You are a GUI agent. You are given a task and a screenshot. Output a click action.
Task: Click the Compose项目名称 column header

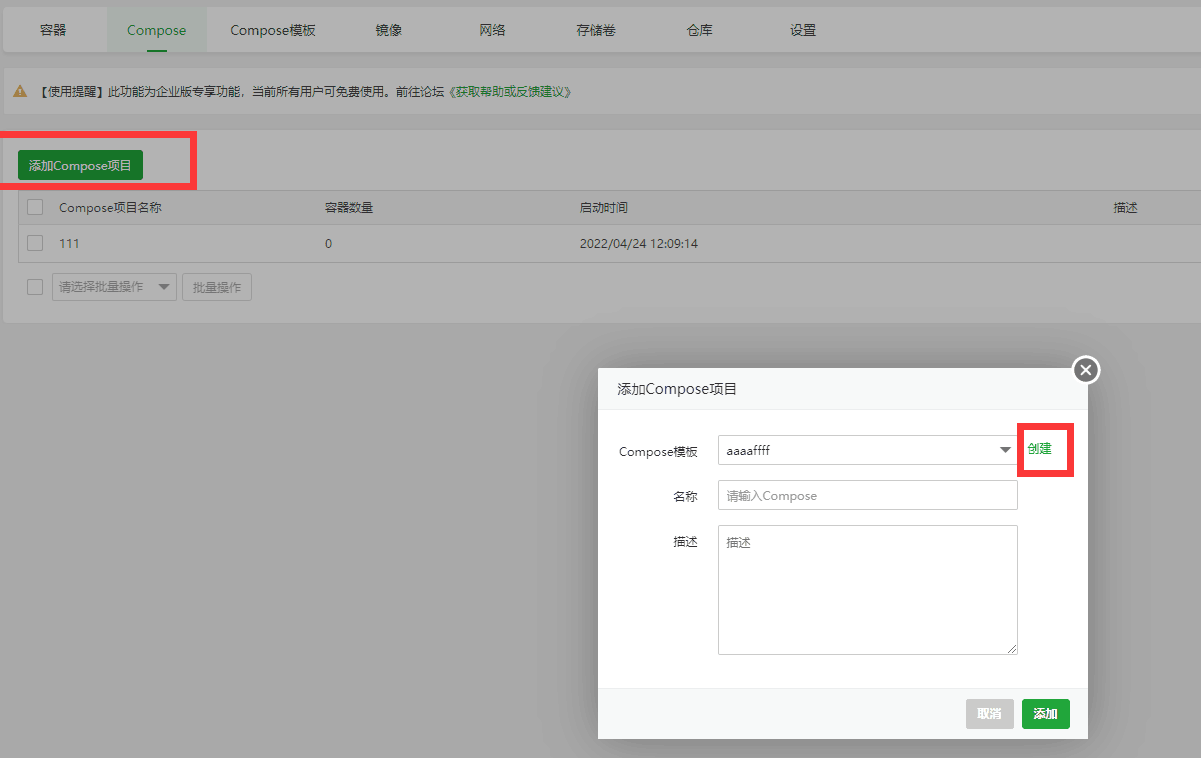click(x=110, y=208)
